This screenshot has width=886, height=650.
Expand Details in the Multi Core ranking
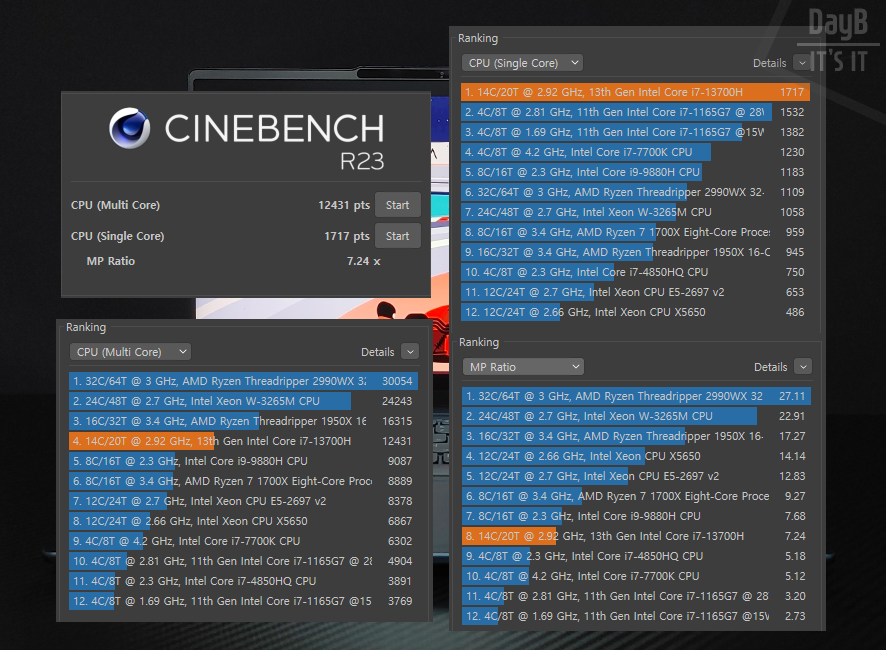[x=409, y=352]
